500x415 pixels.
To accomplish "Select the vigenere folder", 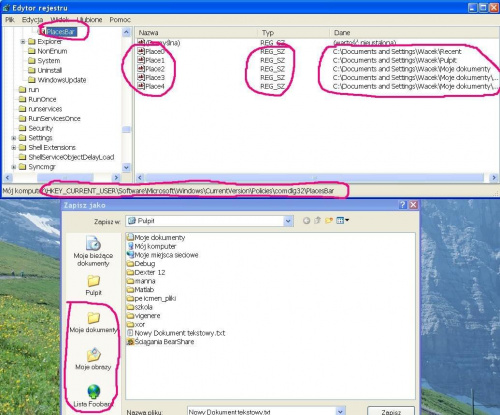I will click(144, 316).
